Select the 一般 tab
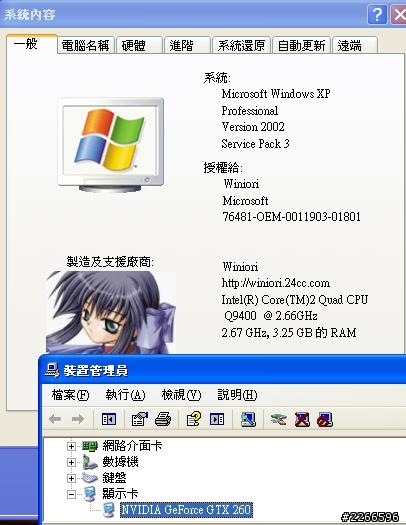406x525 pixels. (x=31, y=44)
